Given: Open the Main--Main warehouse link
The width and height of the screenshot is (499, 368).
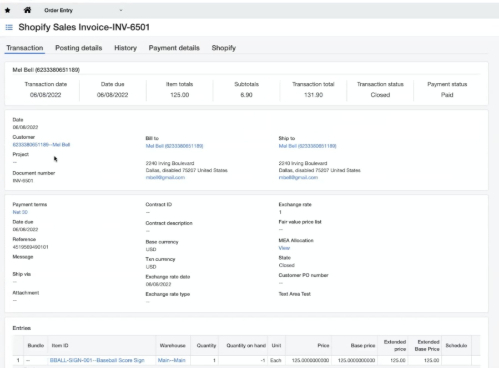Looking at the screenshot, I should click(x=171, y=360).
